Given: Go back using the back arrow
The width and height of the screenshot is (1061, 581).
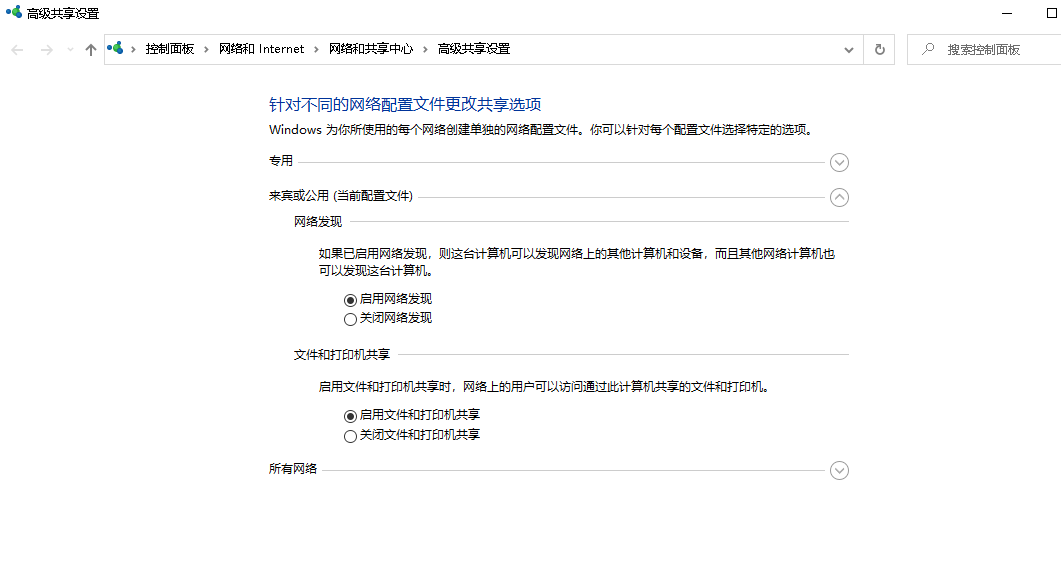Looking at the screenshot, I should click(18, 49).
